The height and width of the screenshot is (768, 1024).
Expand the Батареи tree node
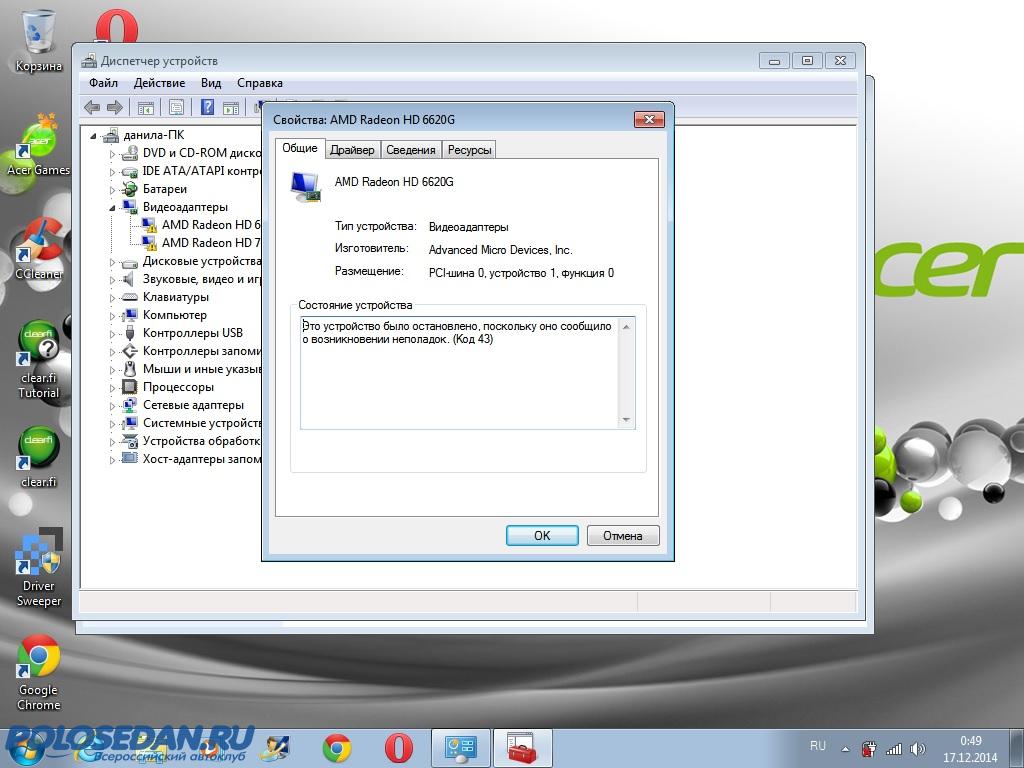[x=113, y=189]
